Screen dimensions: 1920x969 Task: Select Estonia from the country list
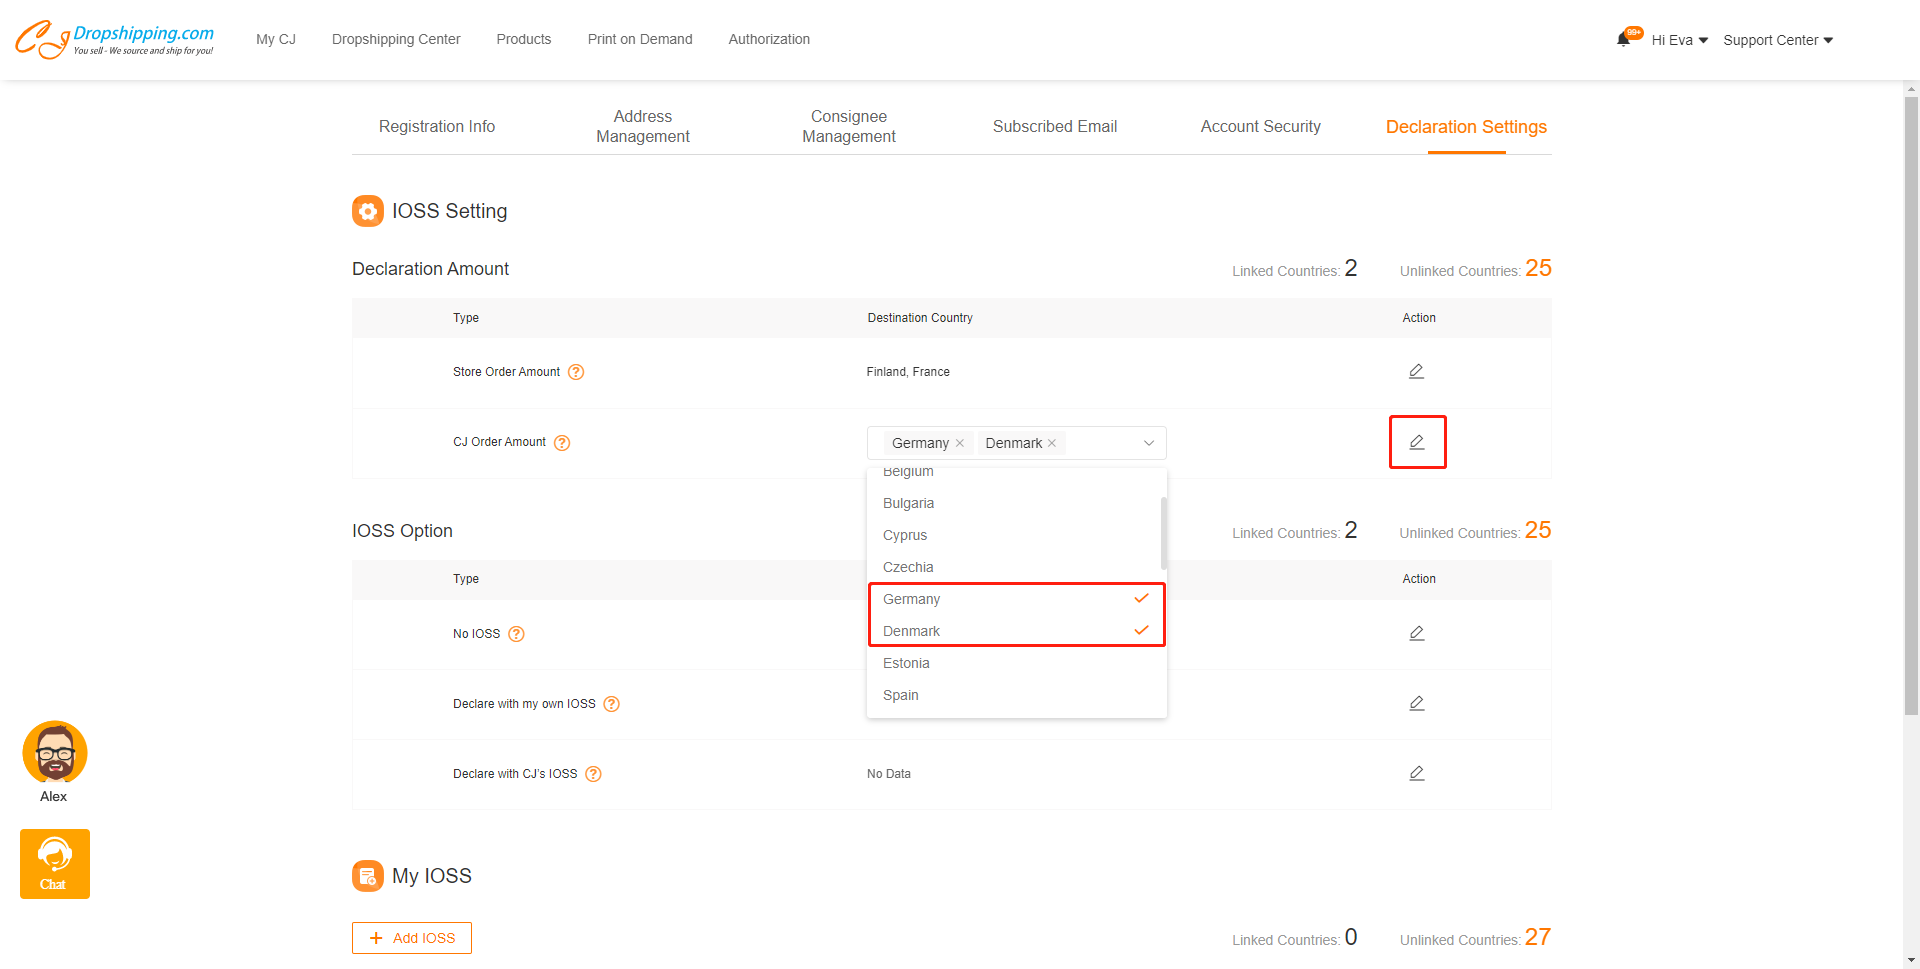[x=906, y=663]
